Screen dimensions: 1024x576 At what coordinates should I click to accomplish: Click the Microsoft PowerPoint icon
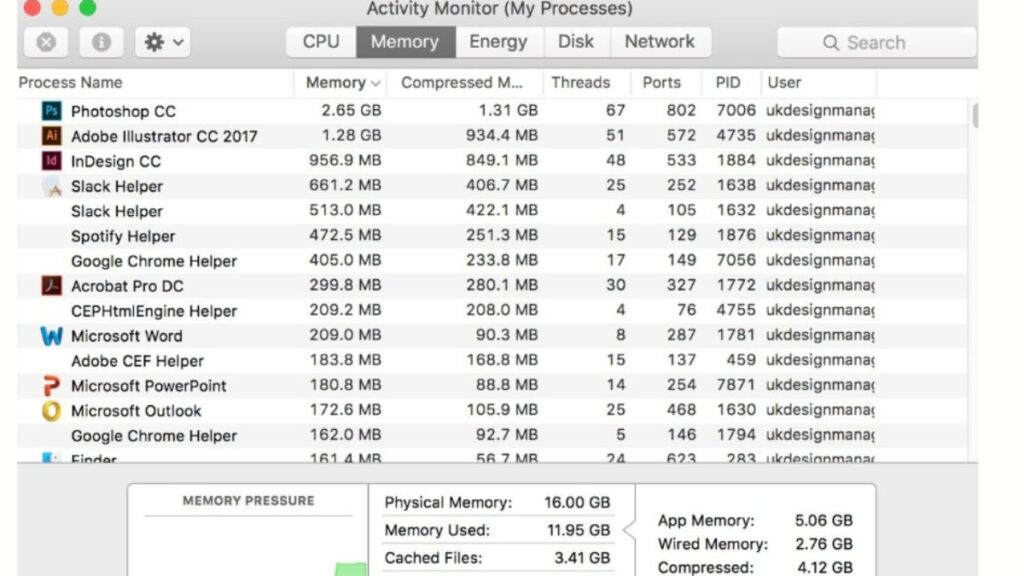52,385
